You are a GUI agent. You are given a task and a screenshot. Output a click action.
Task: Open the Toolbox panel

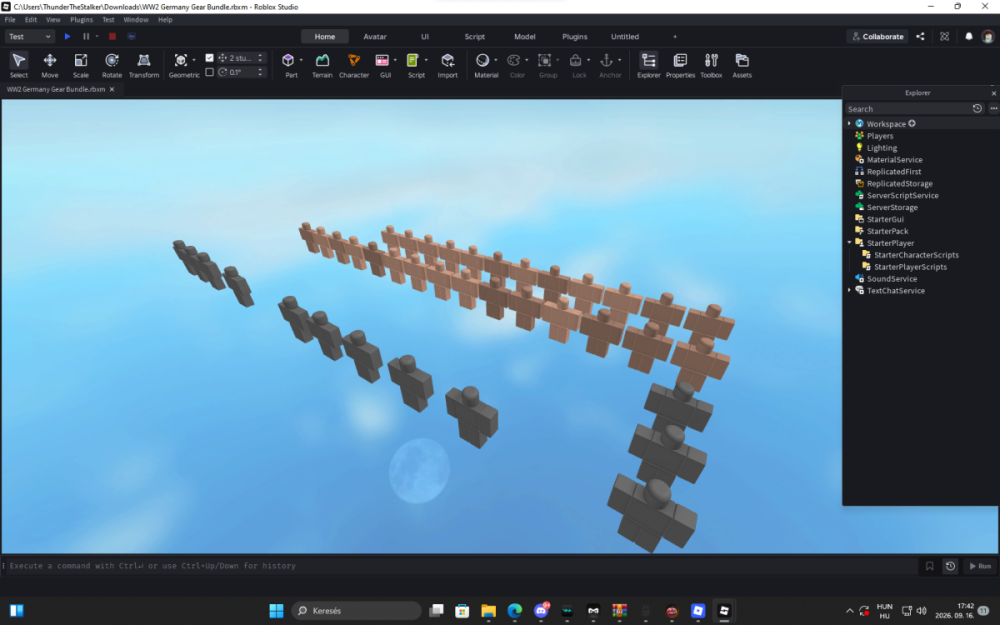click(x=711, y=65)
